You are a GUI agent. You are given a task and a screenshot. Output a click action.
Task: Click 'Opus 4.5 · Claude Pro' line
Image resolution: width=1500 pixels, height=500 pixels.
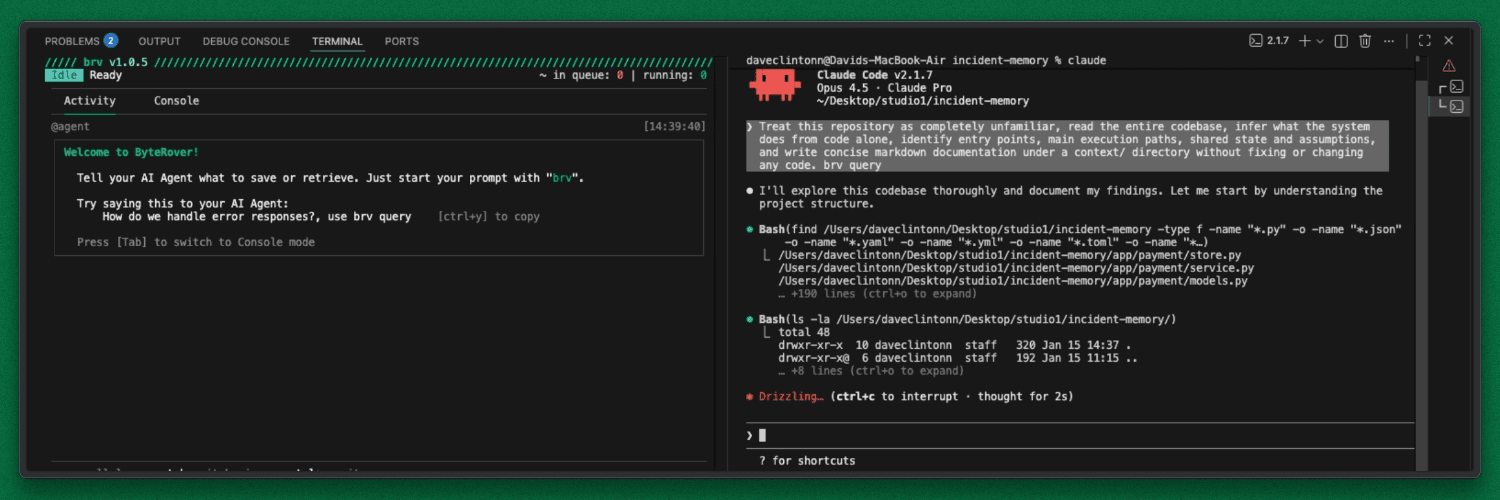(x=885, y=88)
